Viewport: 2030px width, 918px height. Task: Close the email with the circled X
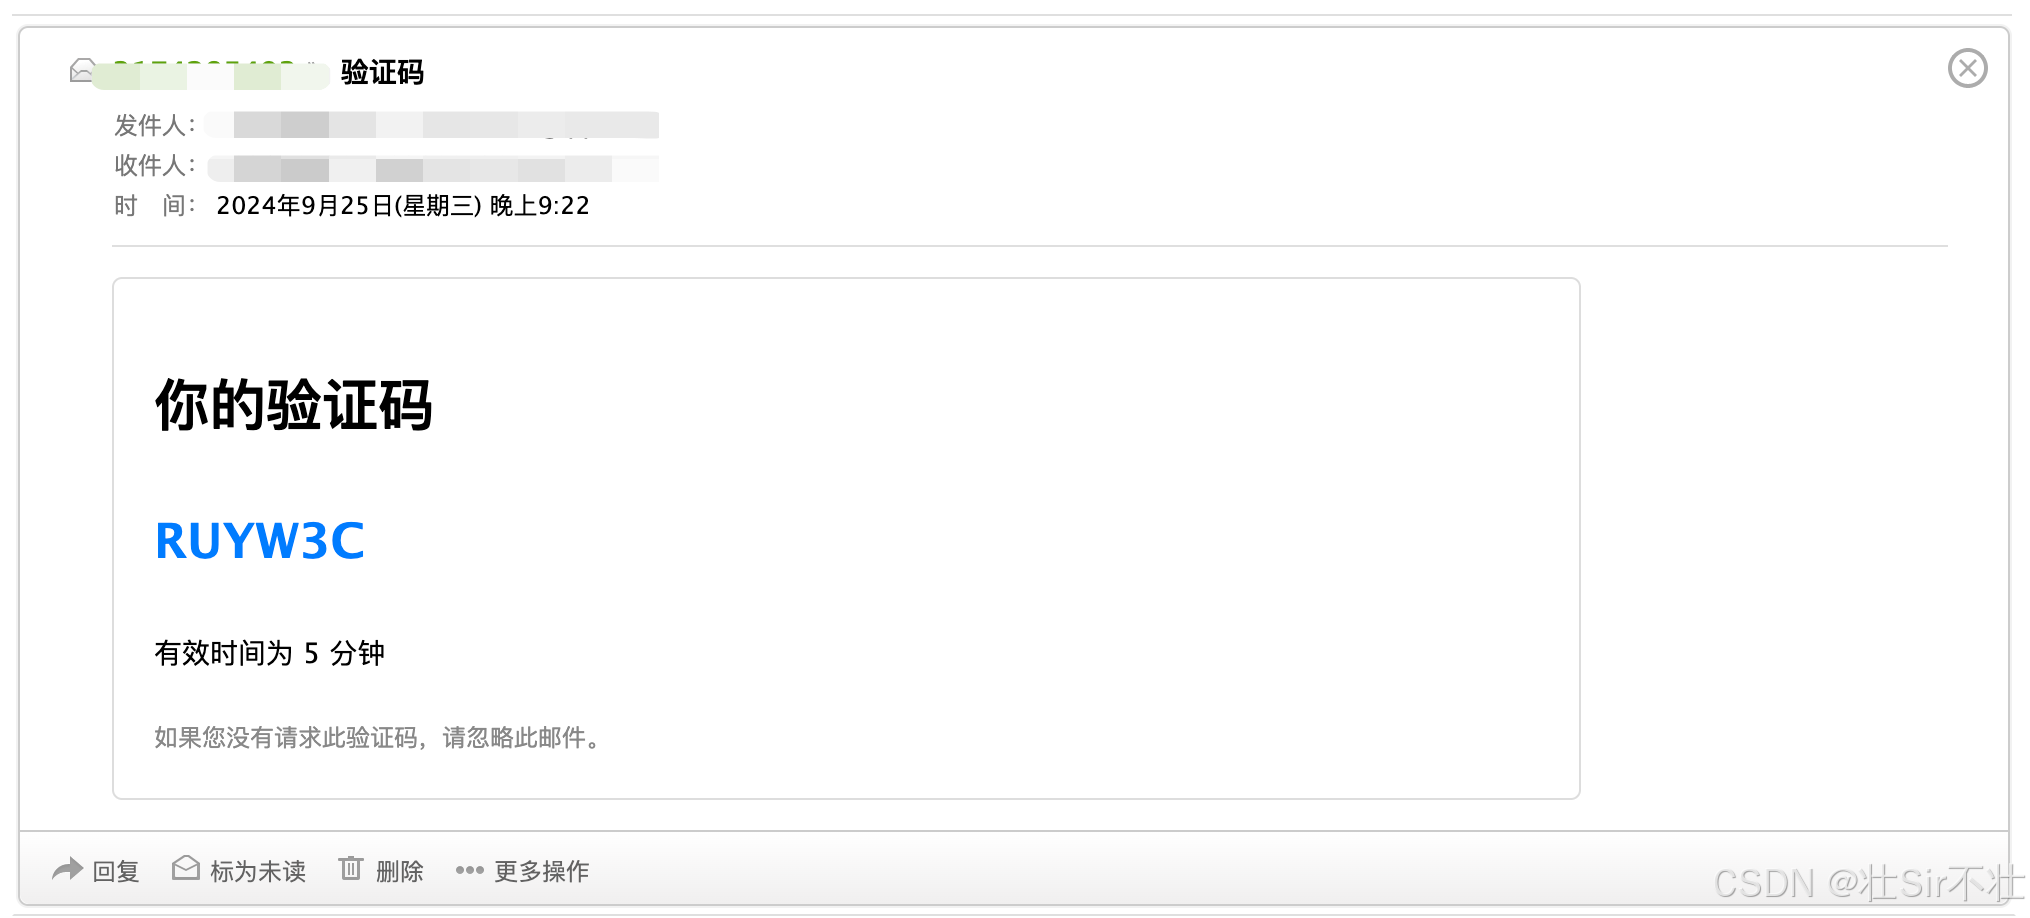tap(1967, 68)
